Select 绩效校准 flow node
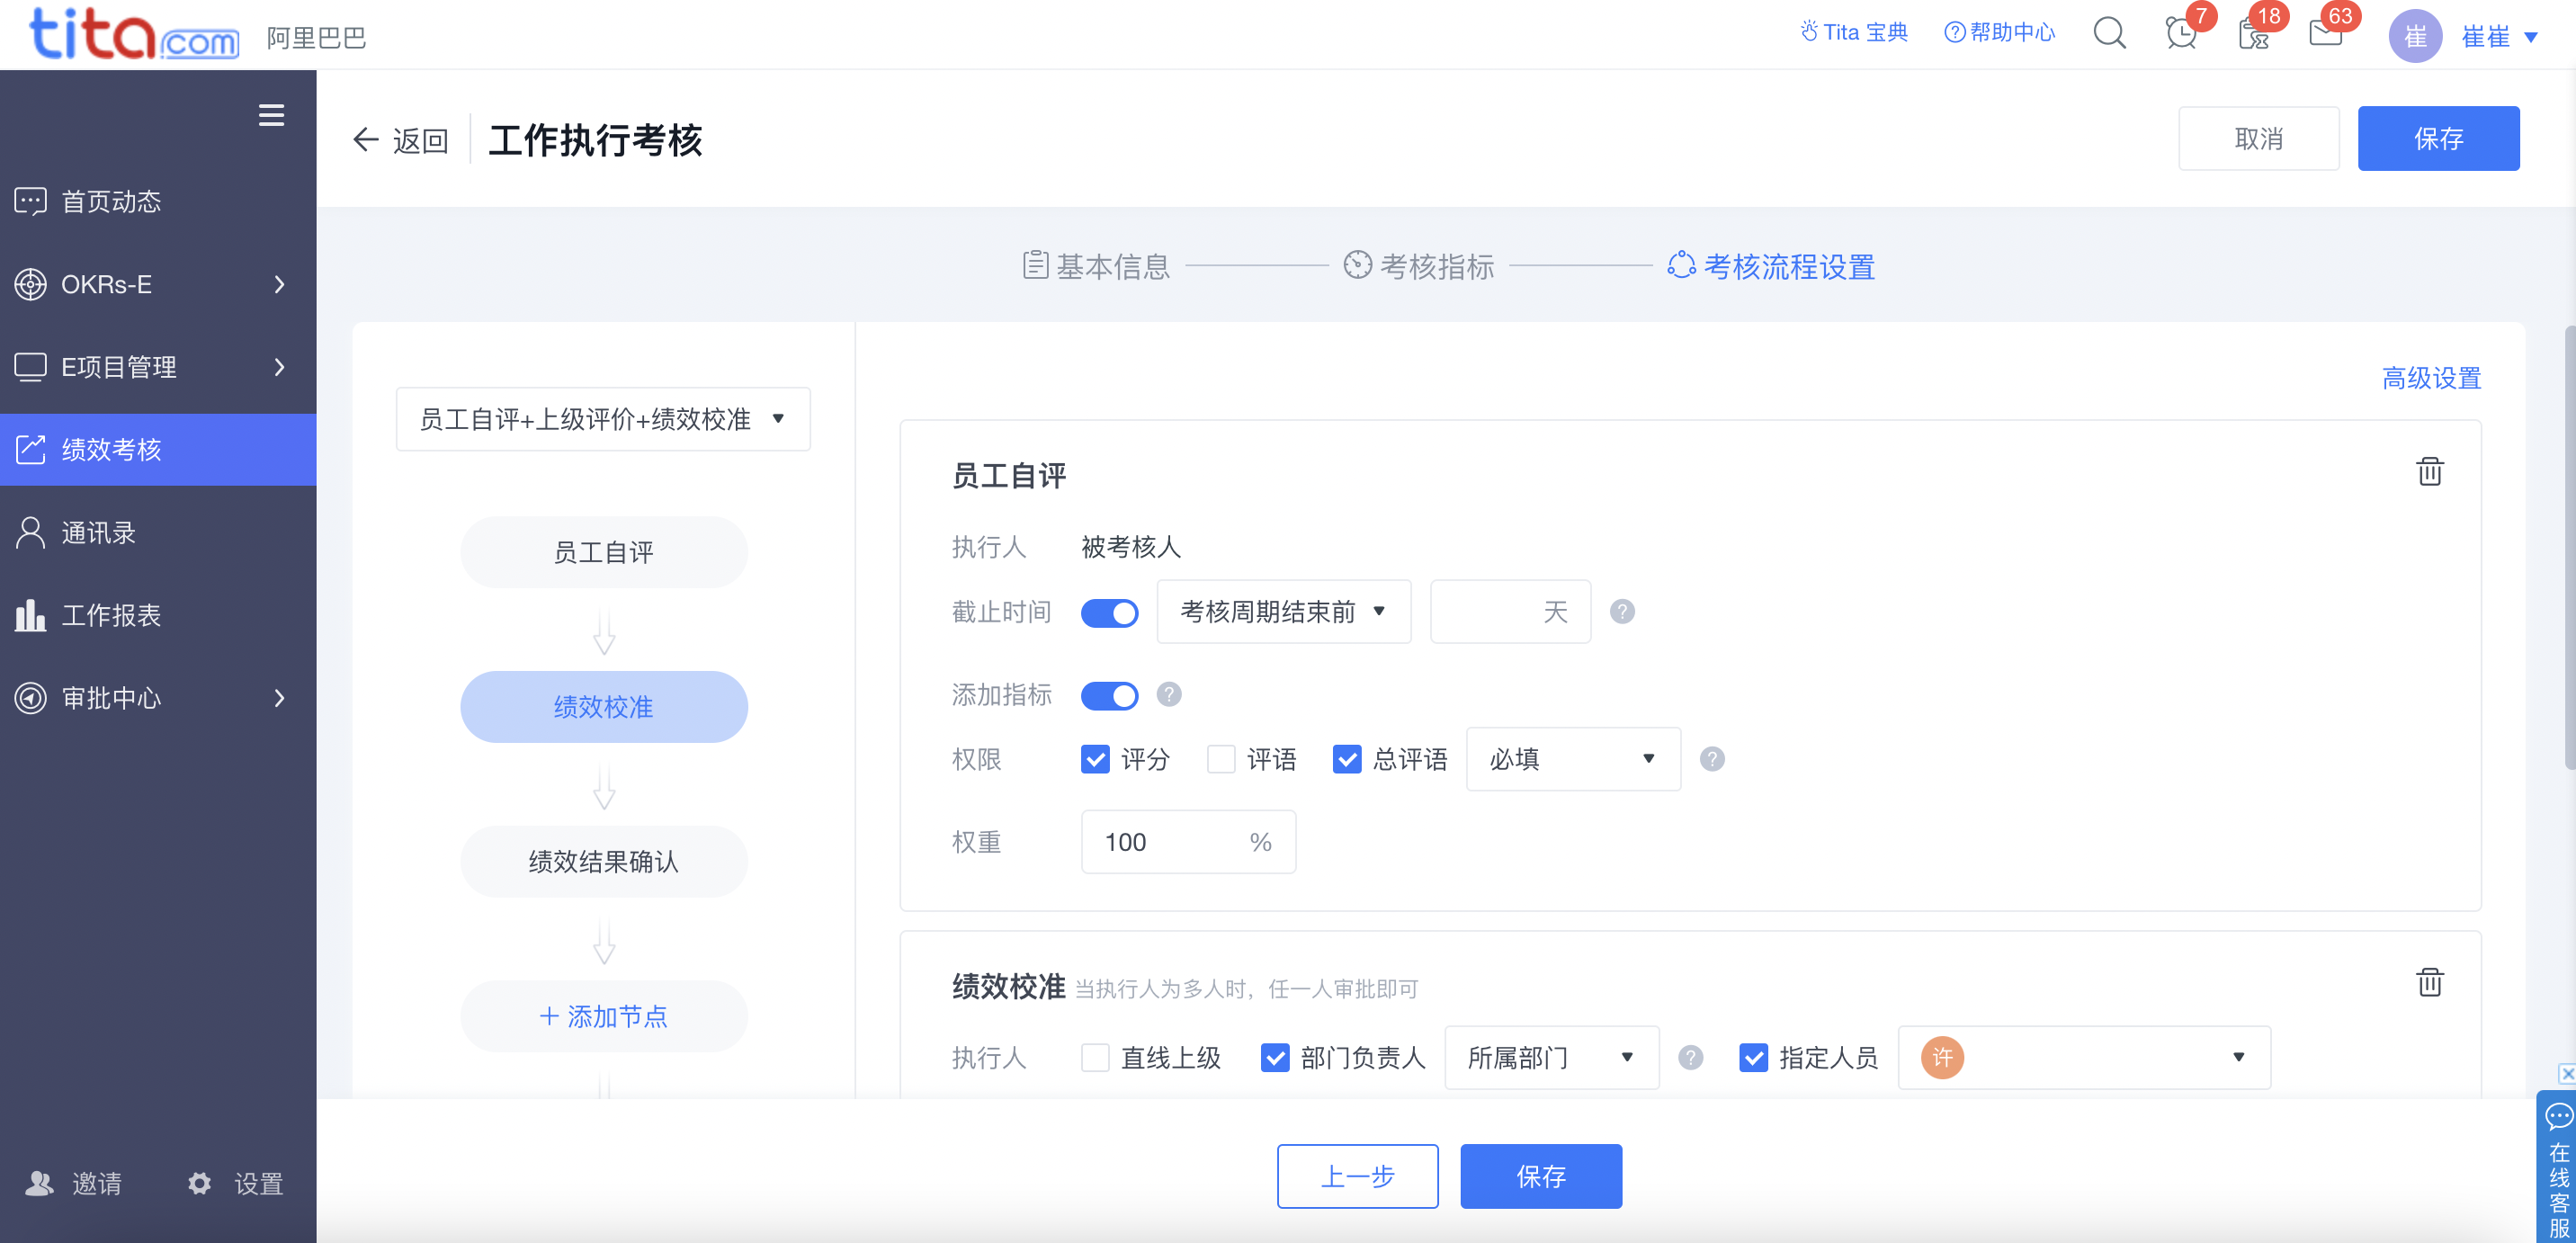The height and width of the screenshot is (1243, 2576). click(x=603, y=707)
